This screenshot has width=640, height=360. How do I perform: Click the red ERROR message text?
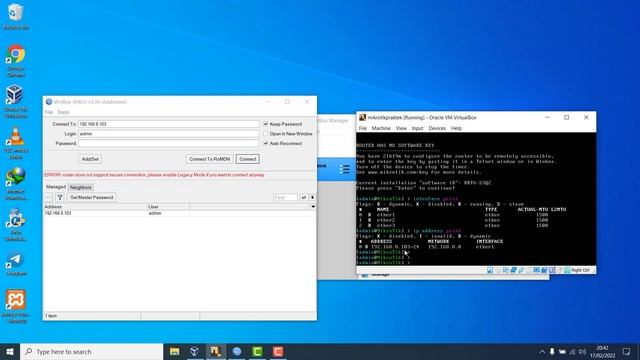(154, 175)
